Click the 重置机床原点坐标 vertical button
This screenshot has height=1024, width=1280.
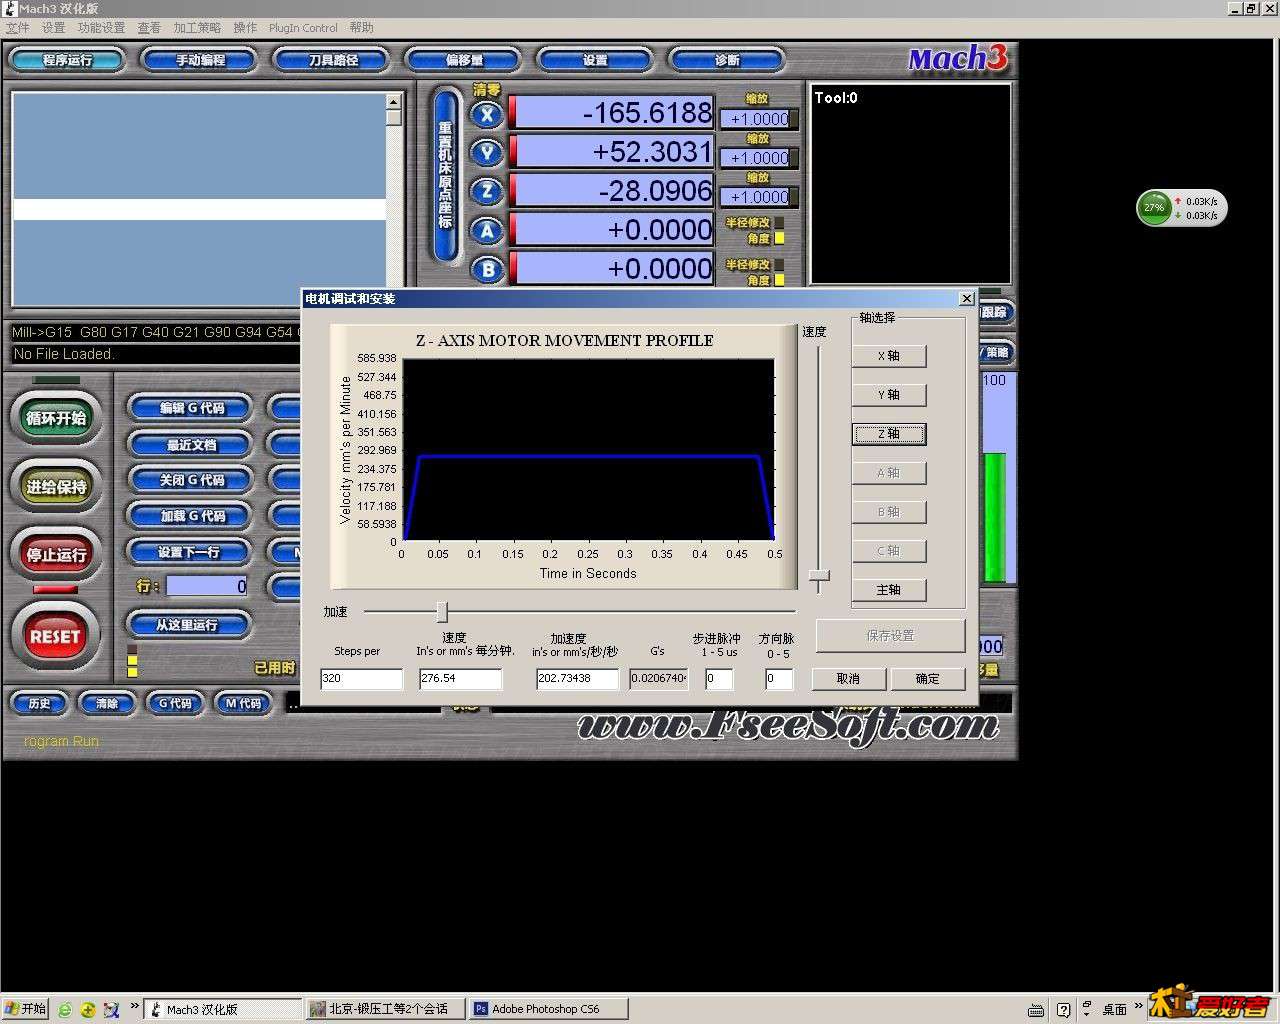[445, 176]
